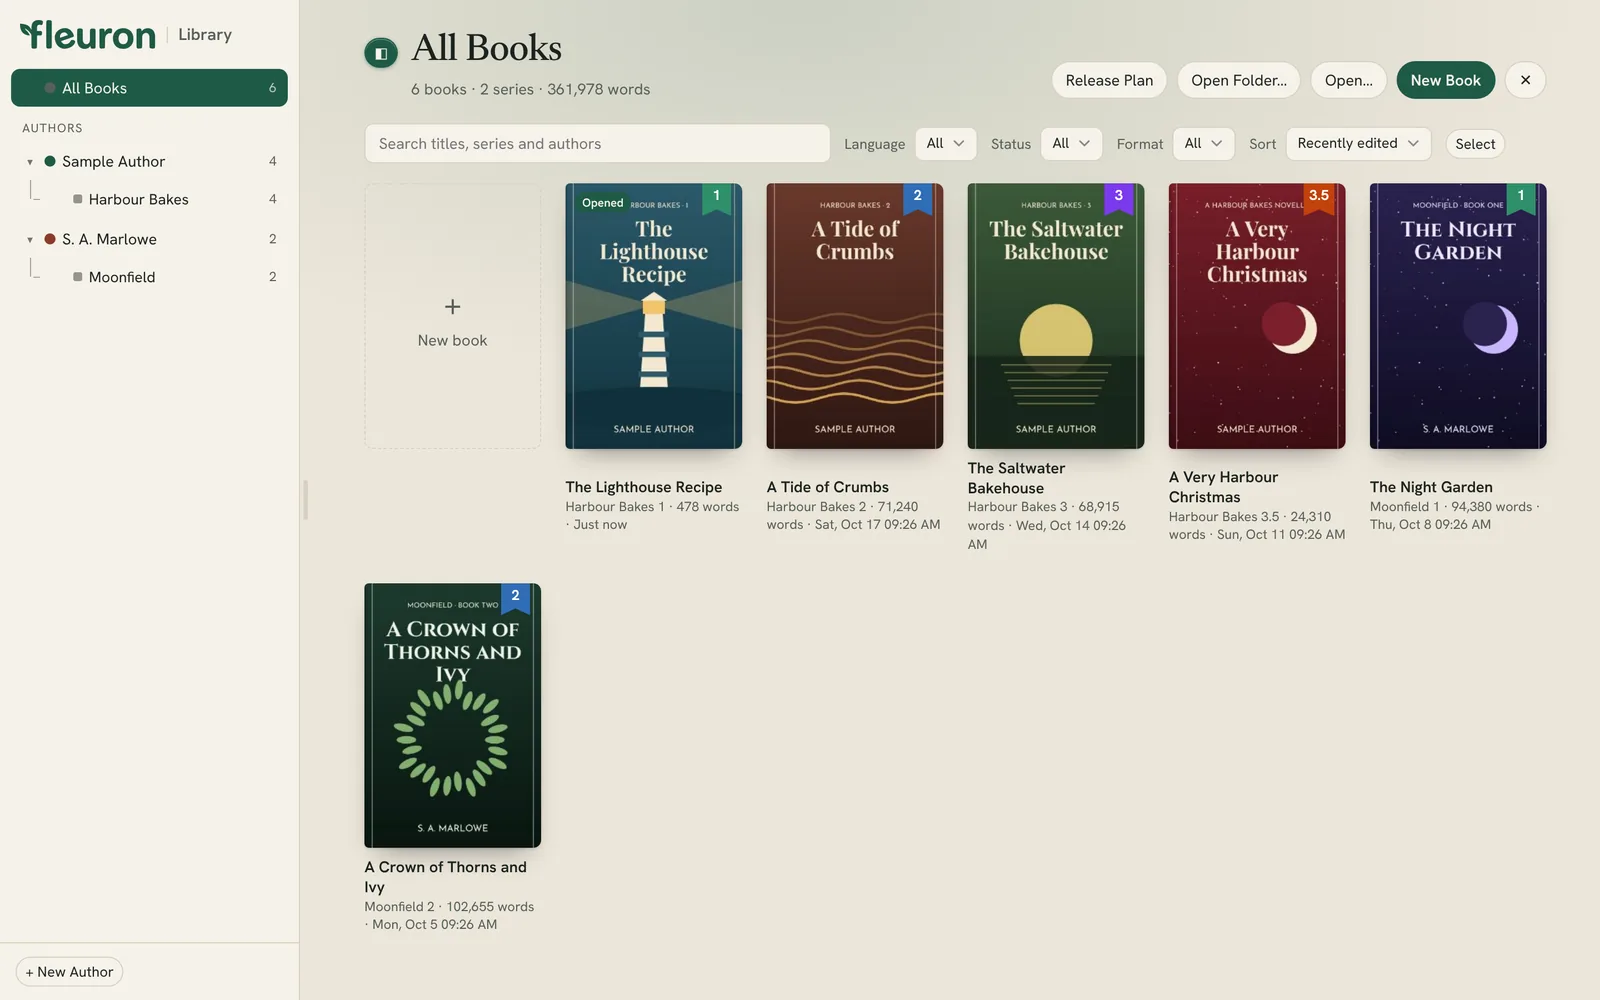Click the Fleuron logo
Viewport: 1600px width, 1000px height.
[x=88, y=35]
